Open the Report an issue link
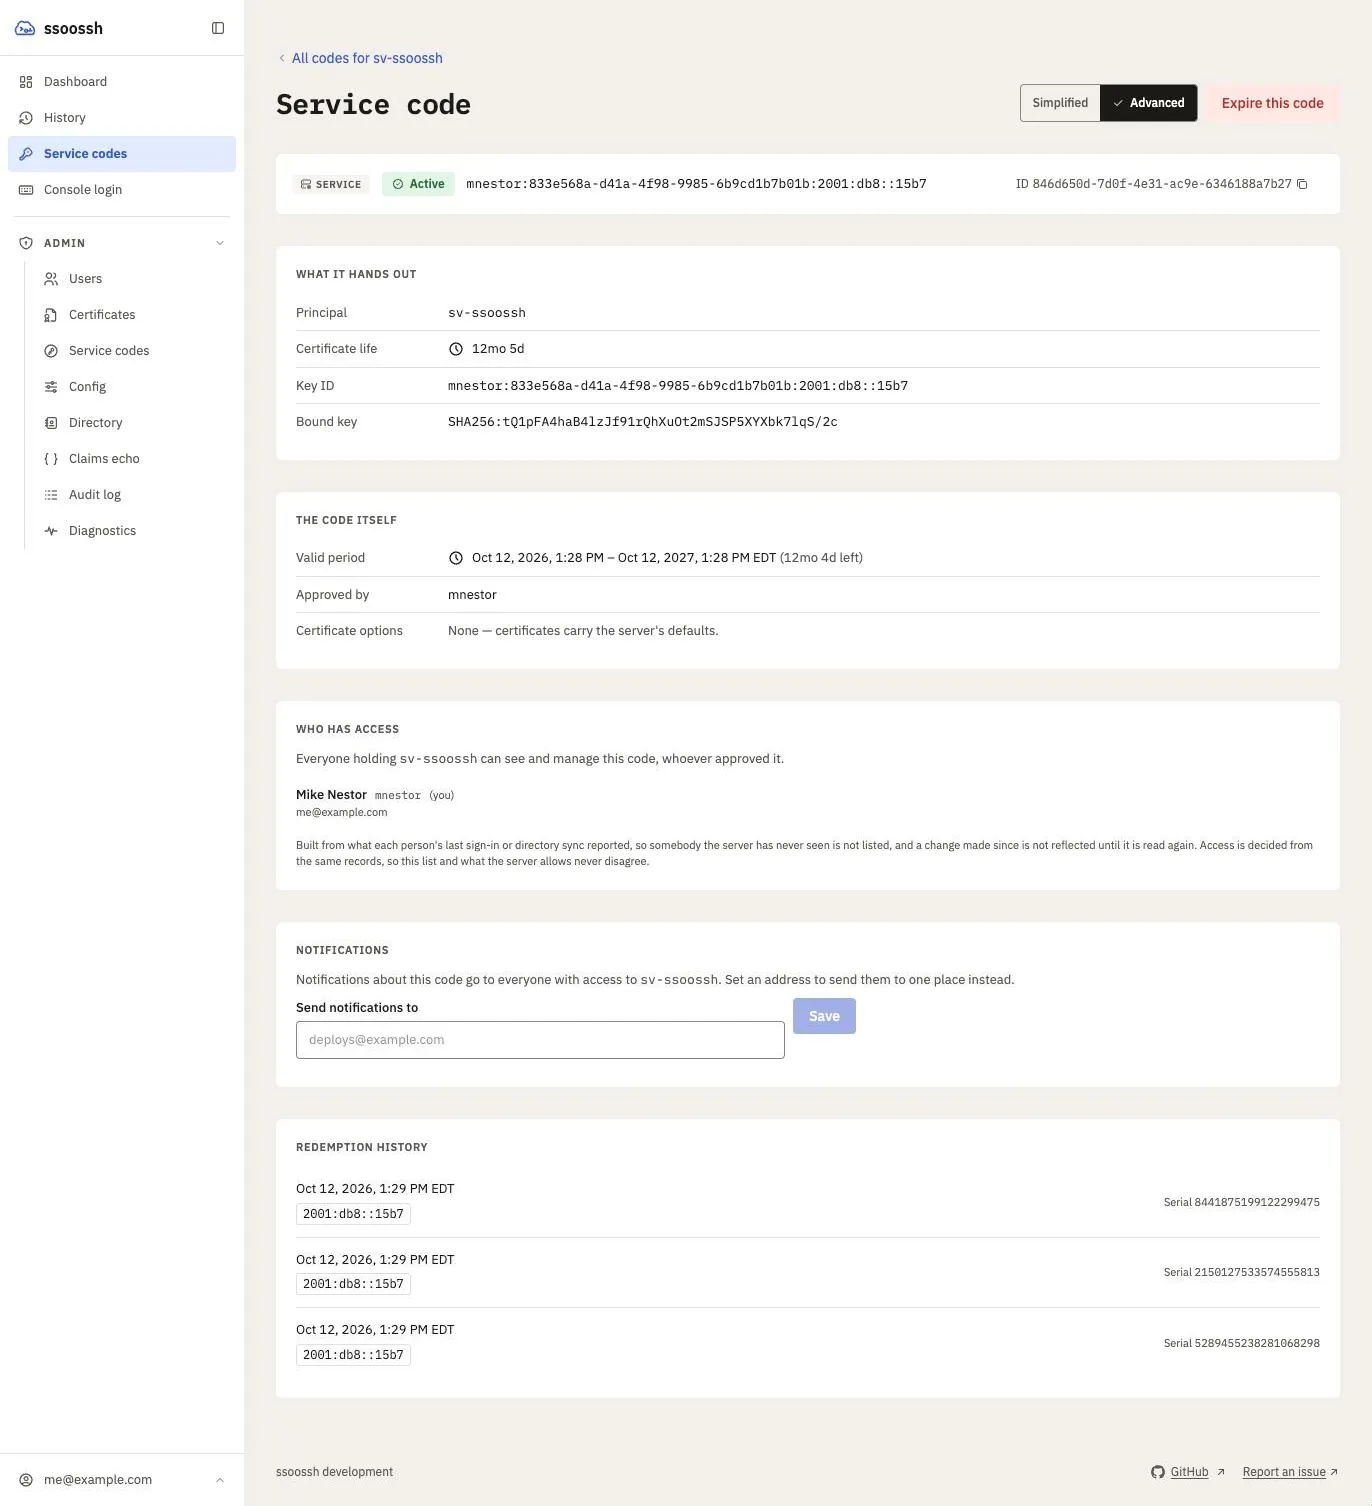 [x=1289, y=1472]
